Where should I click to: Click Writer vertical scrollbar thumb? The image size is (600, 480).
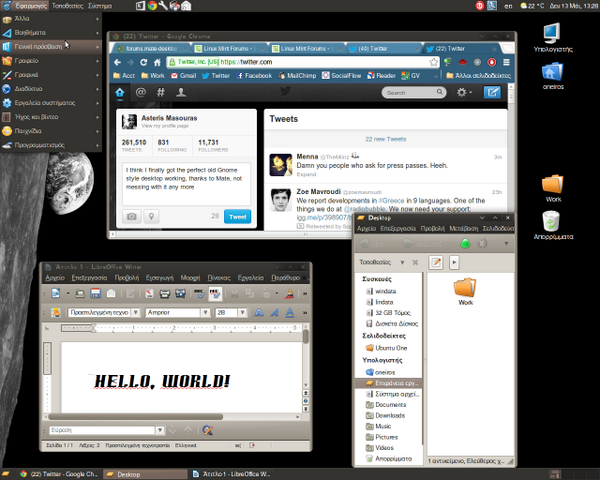(305, 336)
